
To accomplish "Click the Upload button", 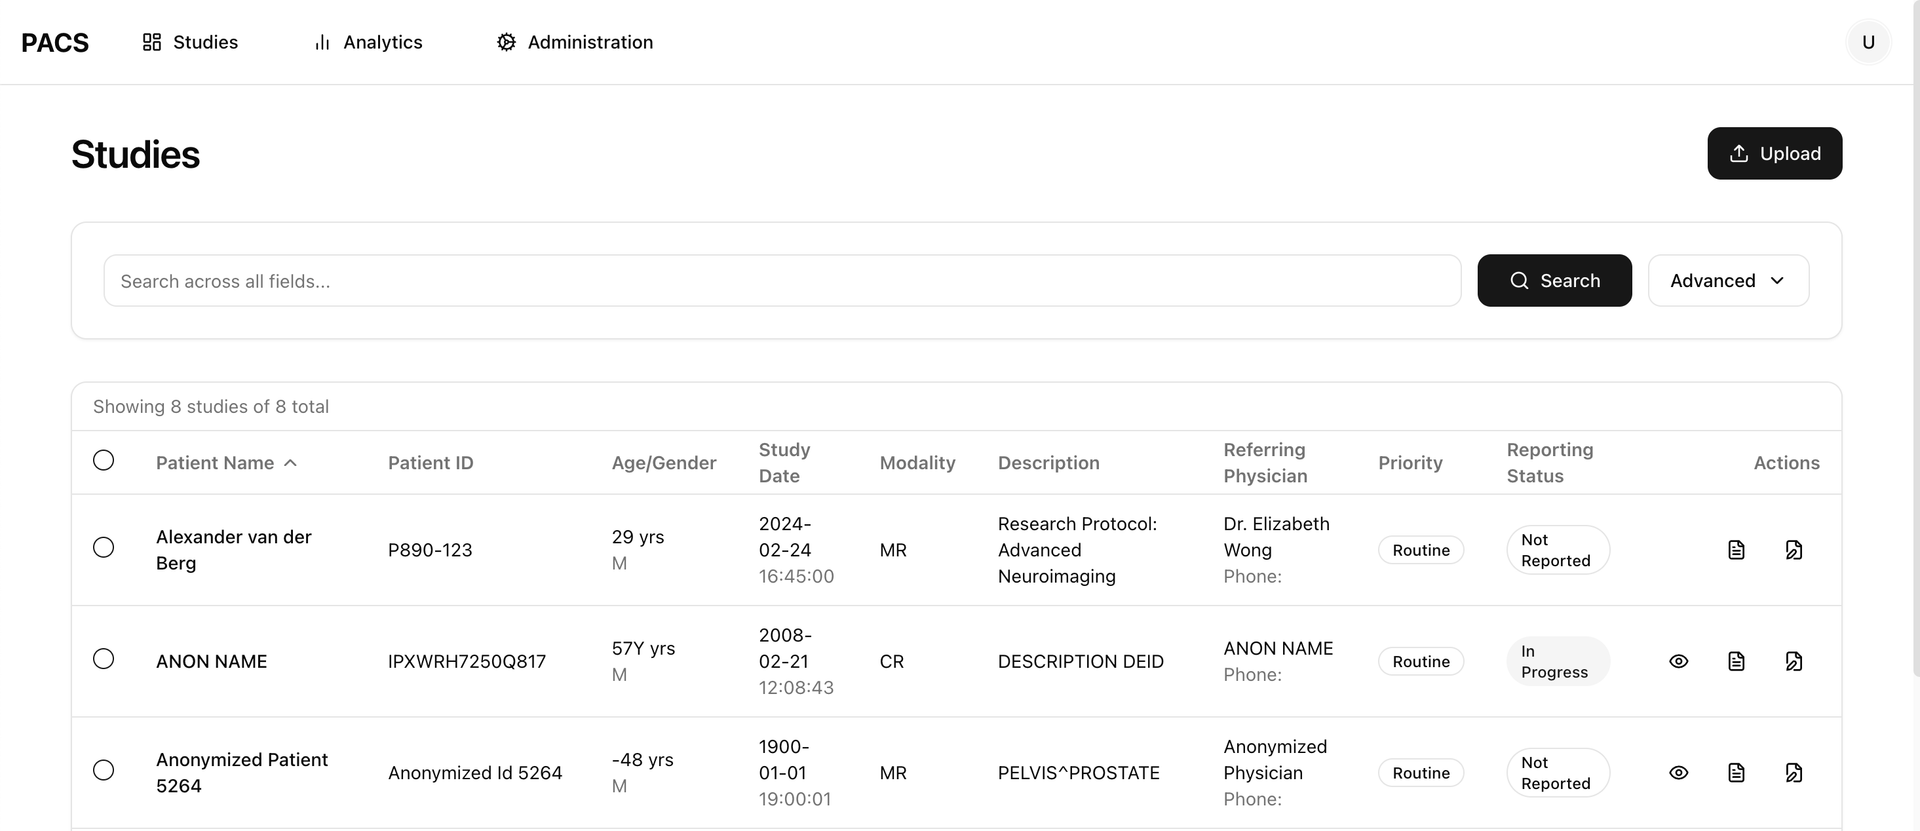I will [x=1774, y=154].
